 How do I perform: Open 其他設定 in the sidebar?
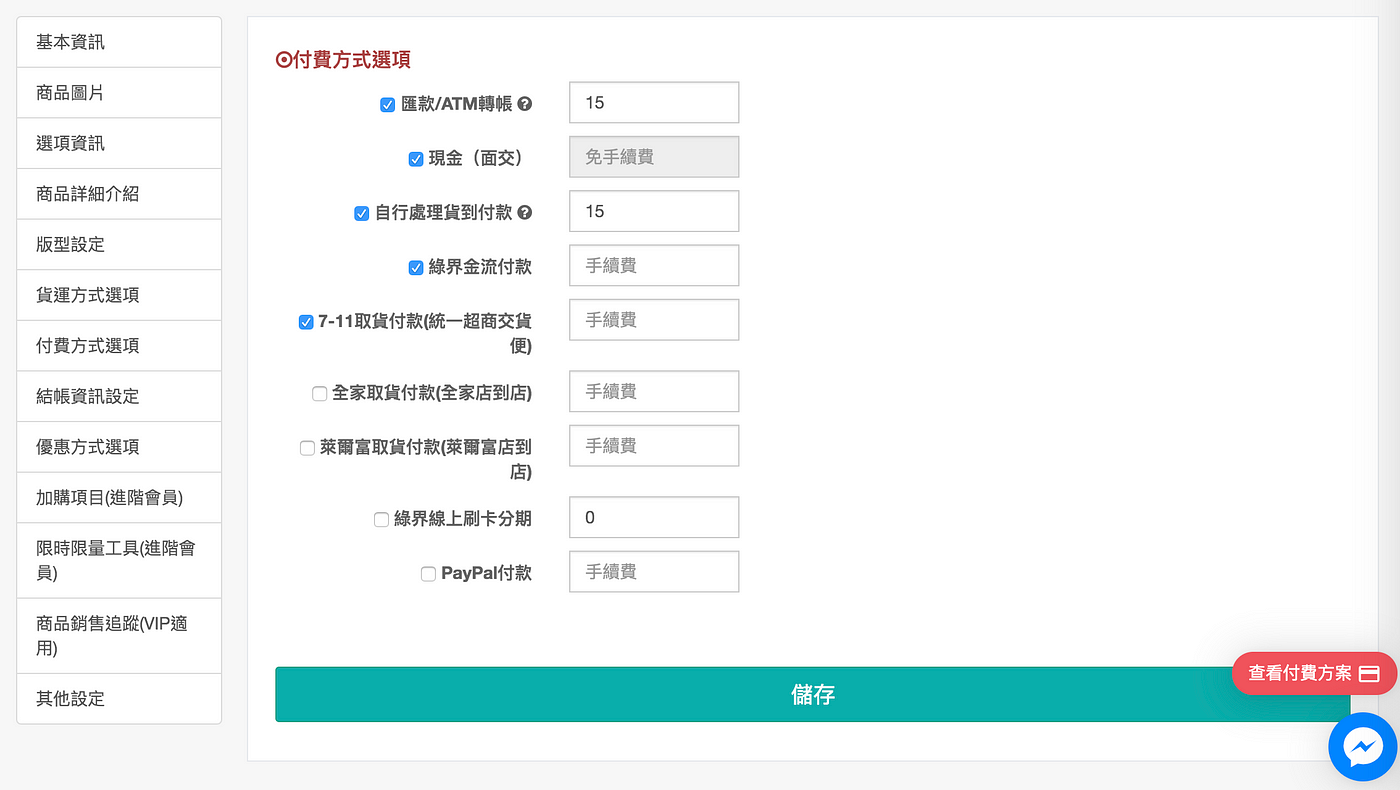(x=119, y=698)
